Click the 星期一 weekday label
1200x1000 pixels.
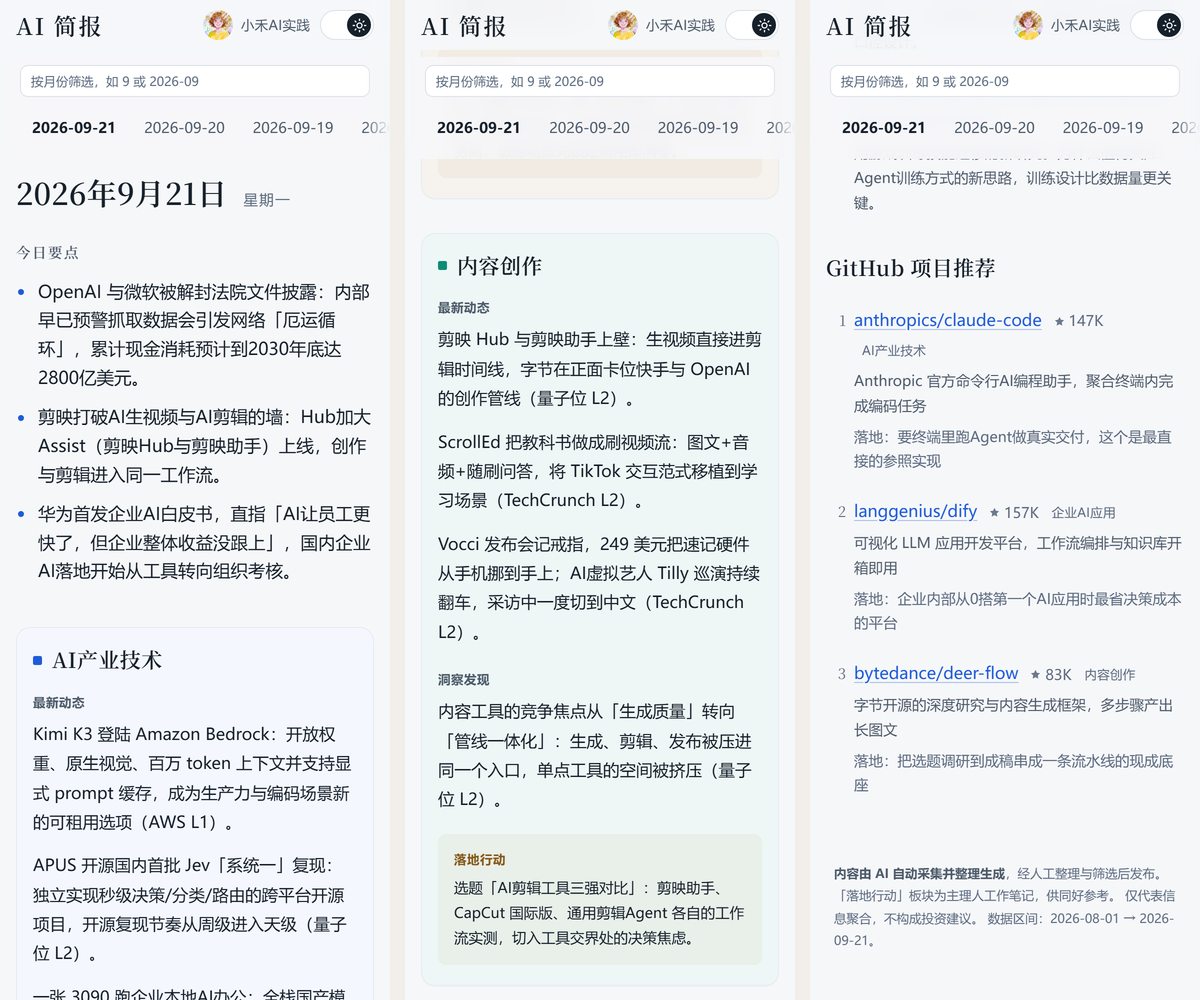267,200
